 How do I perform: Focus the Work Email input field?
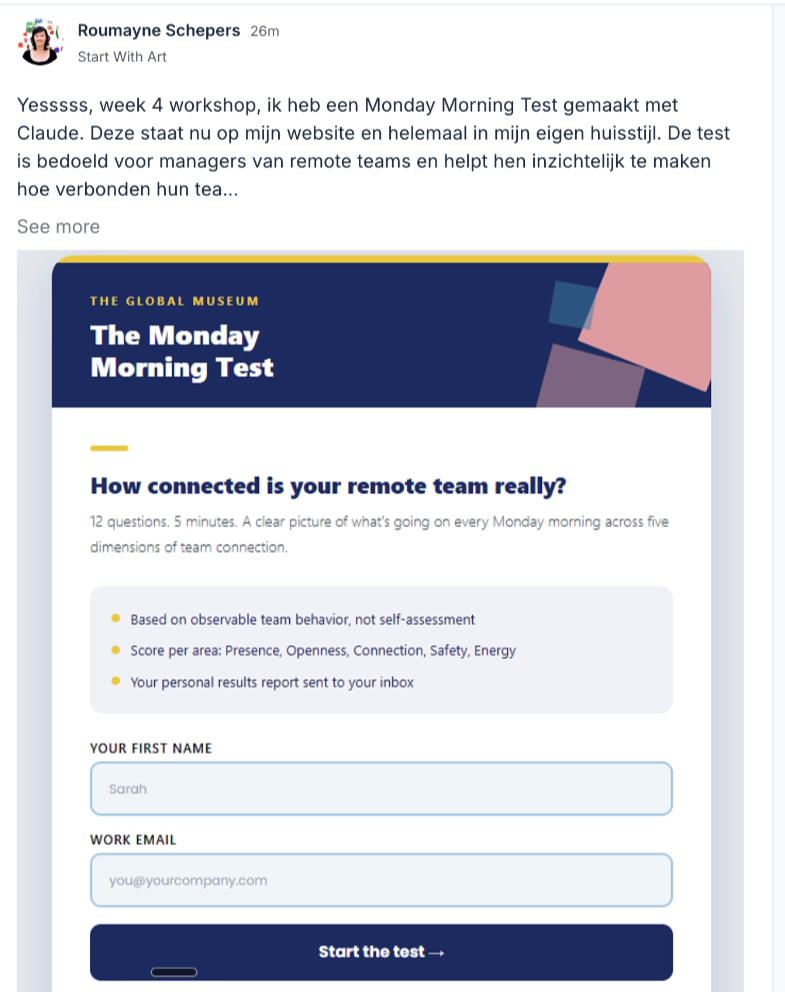click(x=381, y=880)
